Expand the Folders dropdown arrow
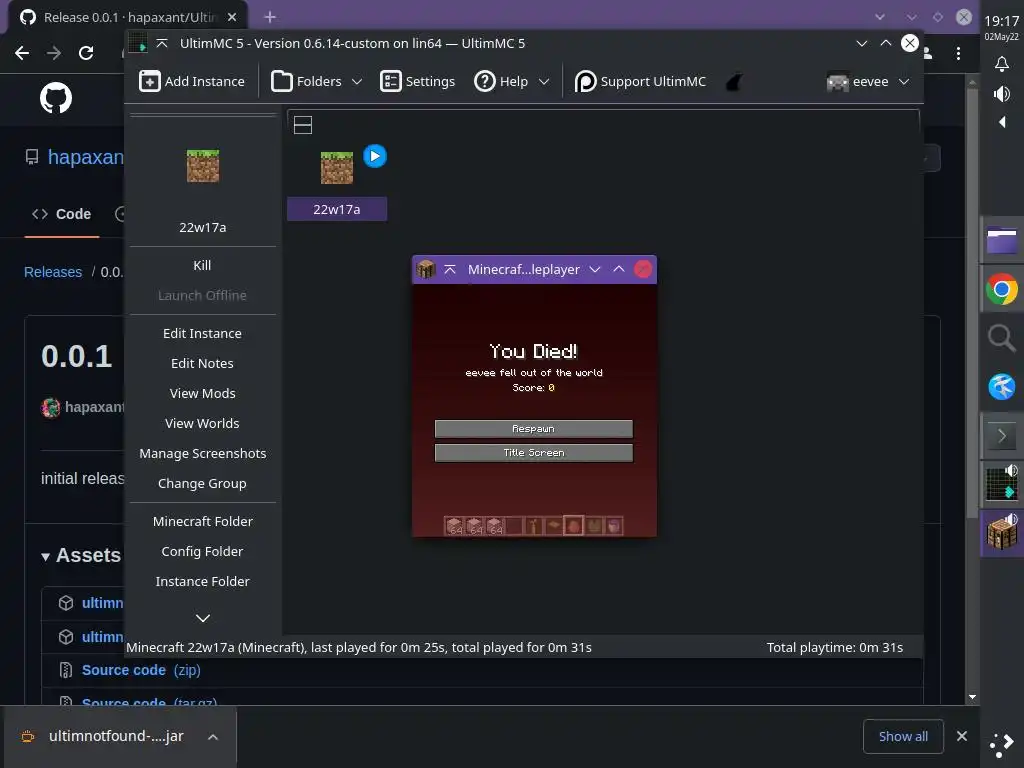1024x768 pixels. (357, 82)
